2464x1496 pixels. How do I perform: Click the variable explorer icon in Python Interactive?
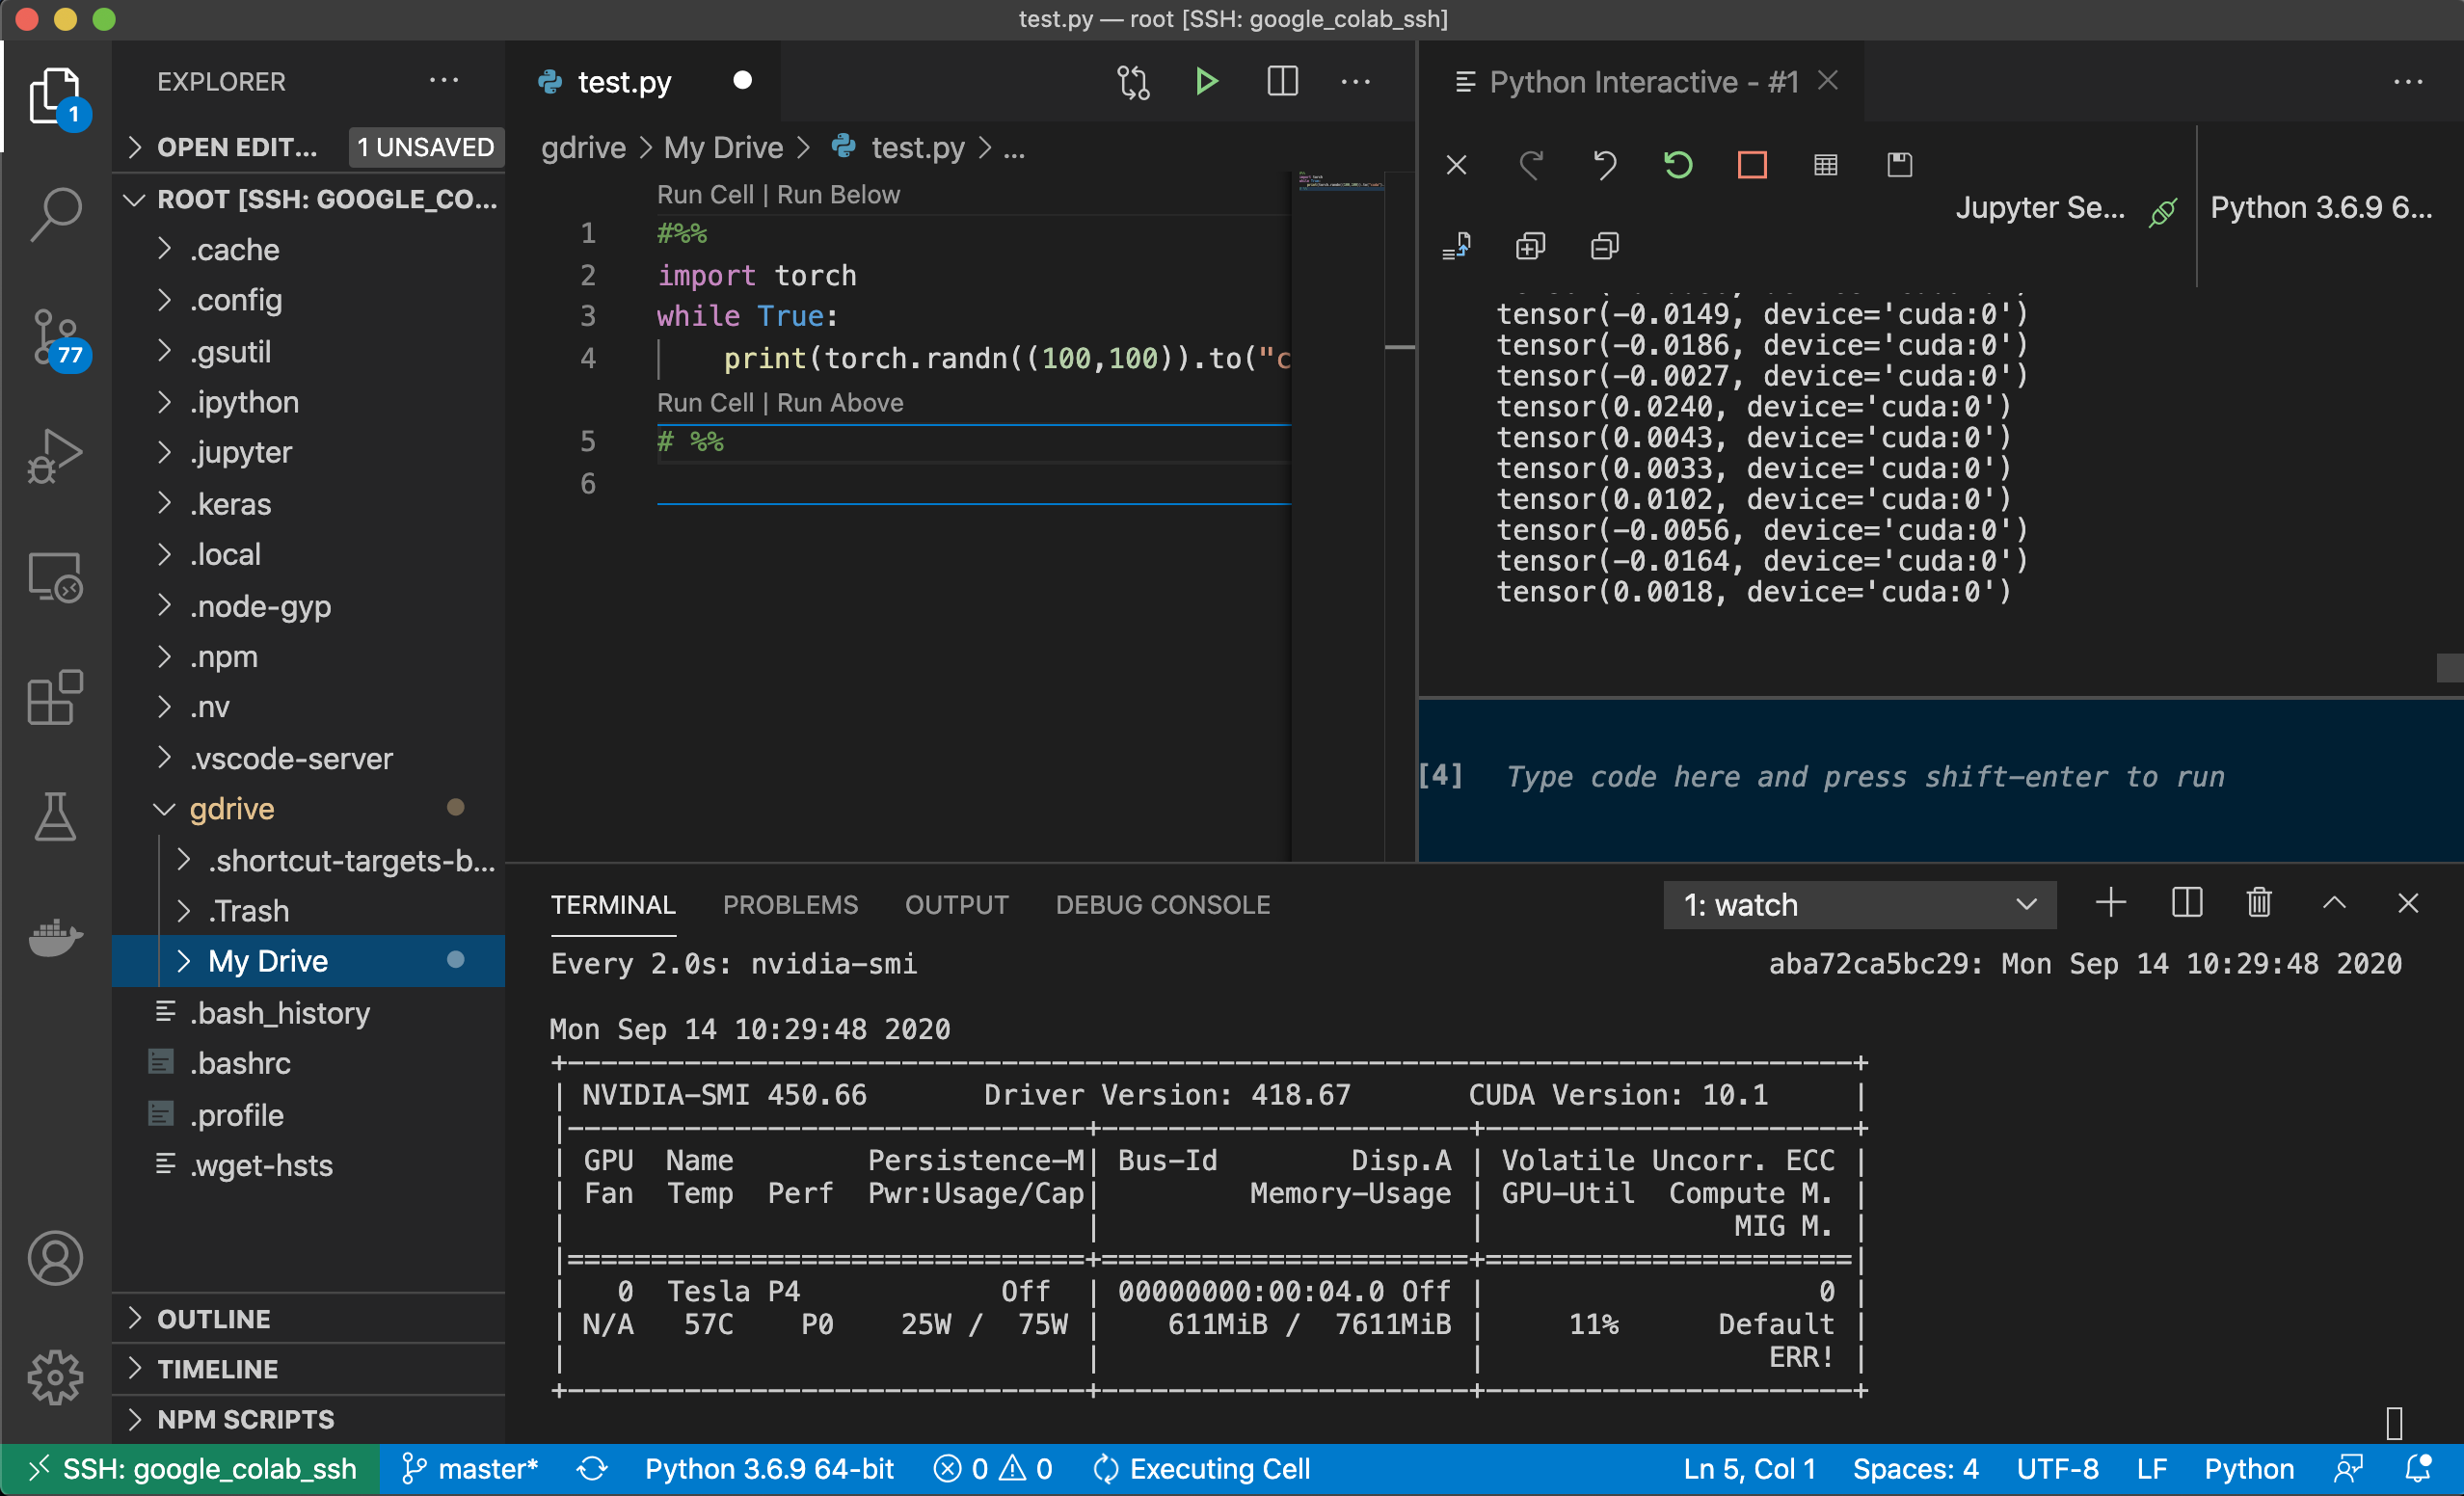tap(1823, 162)
